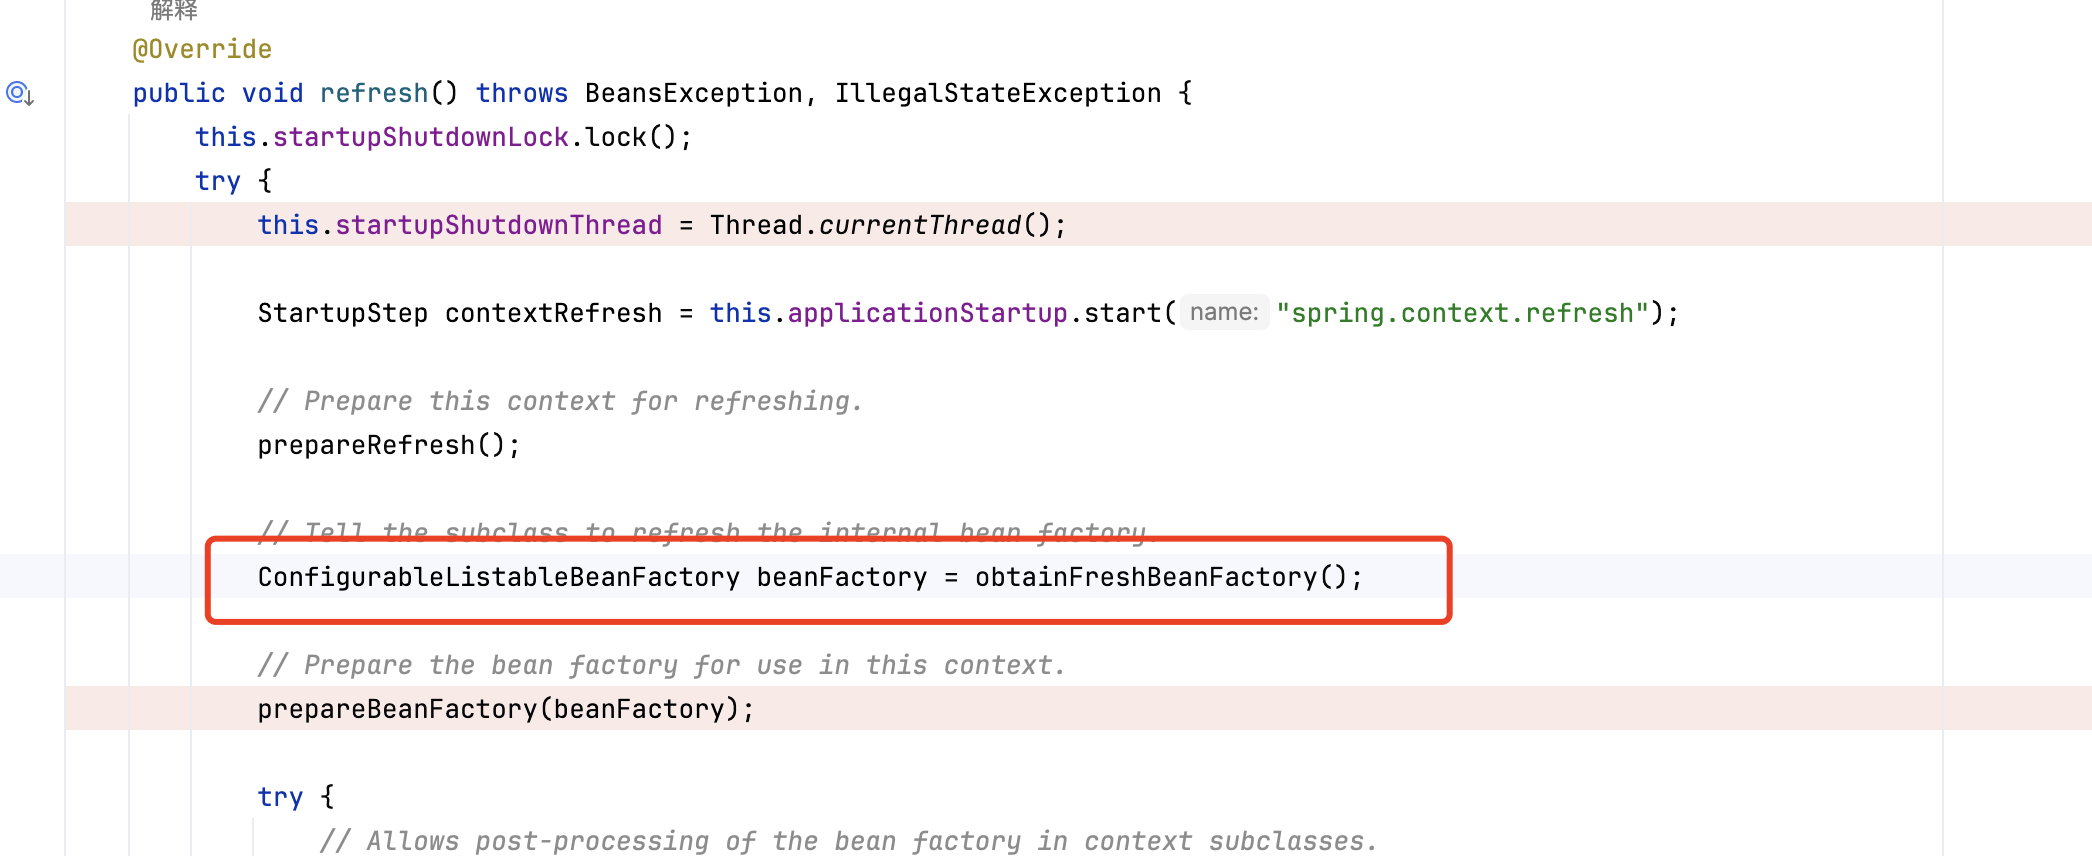The height and width of the screenshot is (856, 2092).
Task: Click the applicationStartup field
Action: [x=927, y=313]
